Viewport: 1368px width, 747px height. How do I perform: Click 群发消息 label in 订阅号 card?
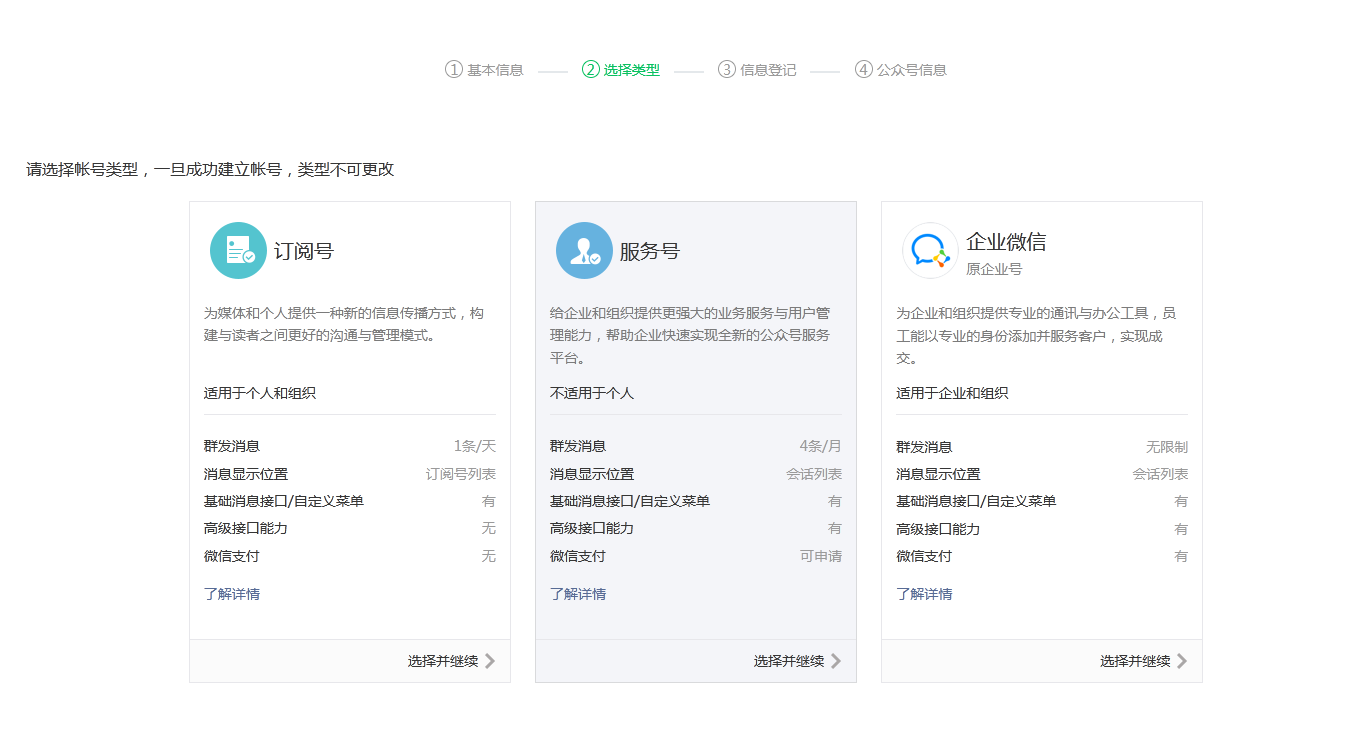point(232,447)
